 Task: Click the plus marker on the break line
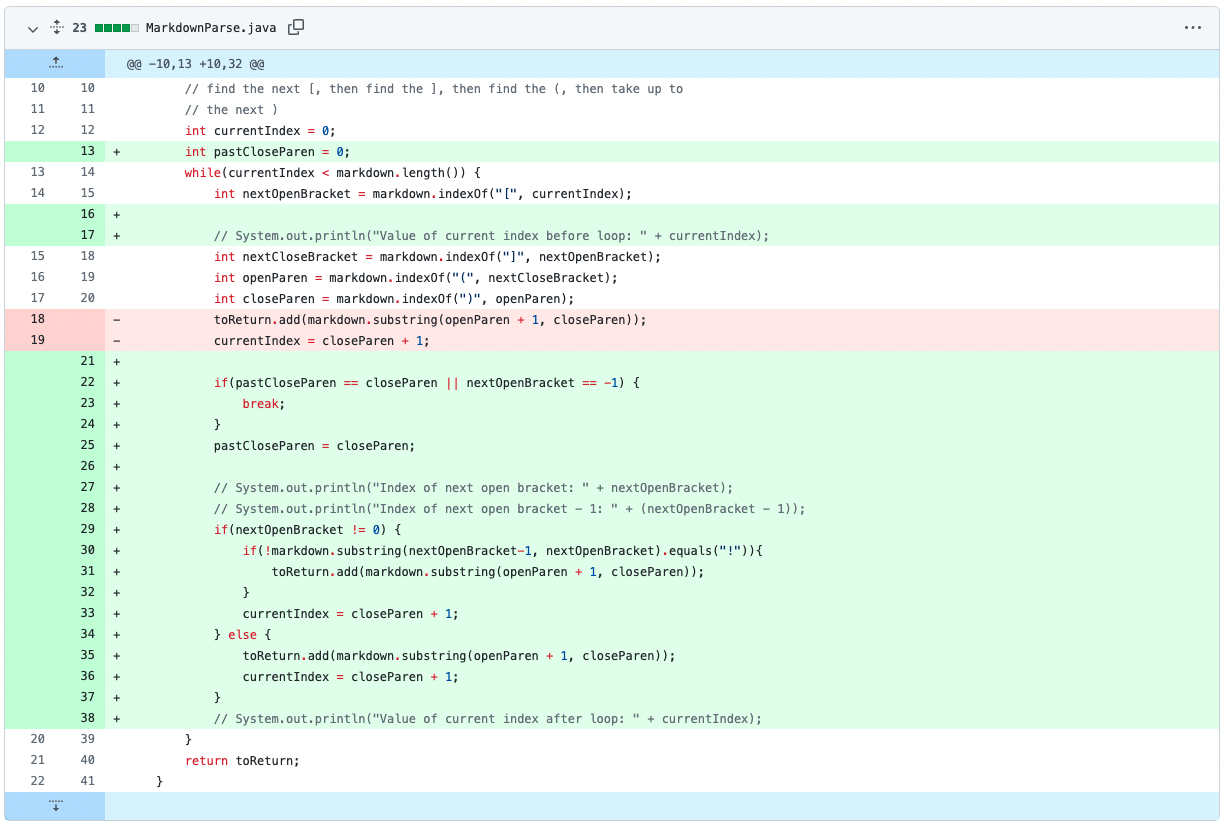(116, 404)
